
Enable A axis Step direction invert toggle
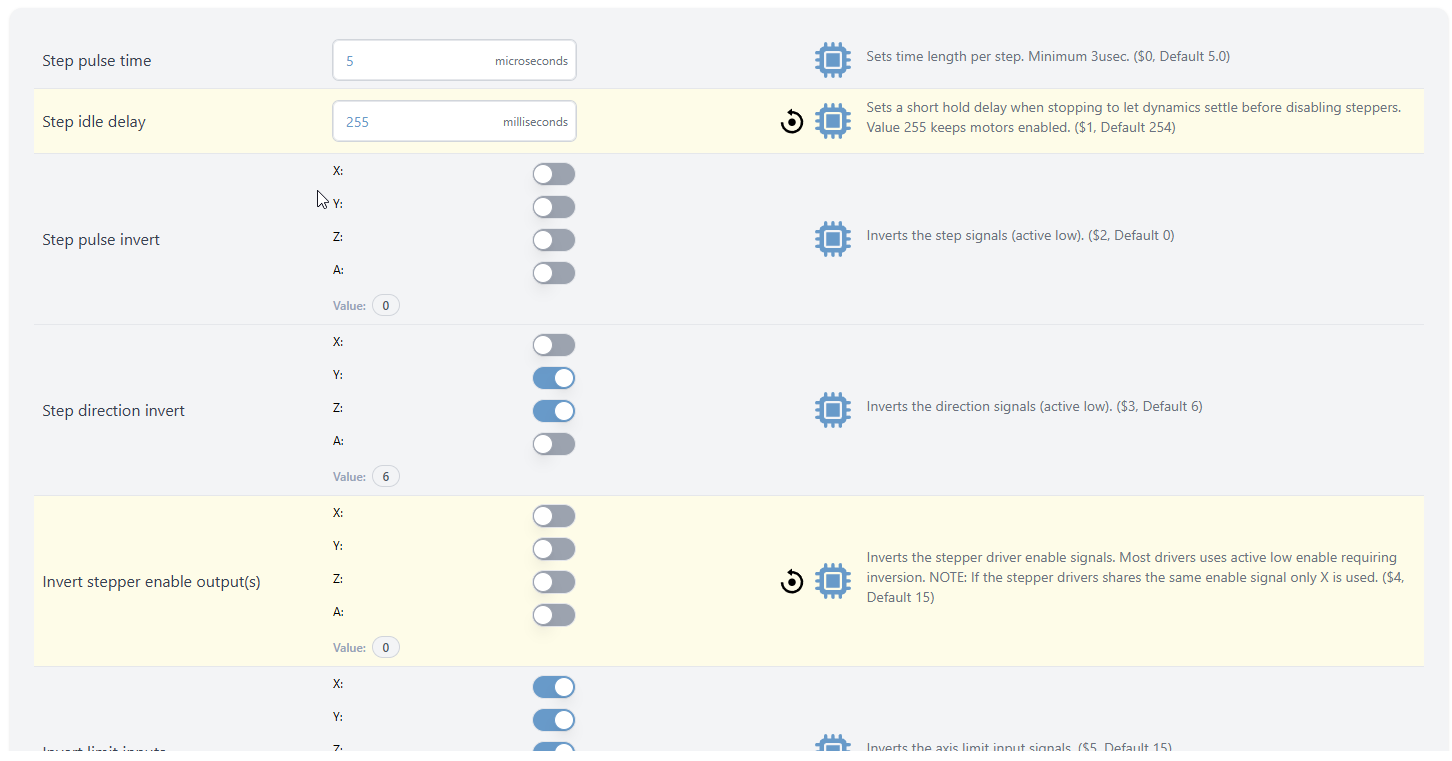554,444
